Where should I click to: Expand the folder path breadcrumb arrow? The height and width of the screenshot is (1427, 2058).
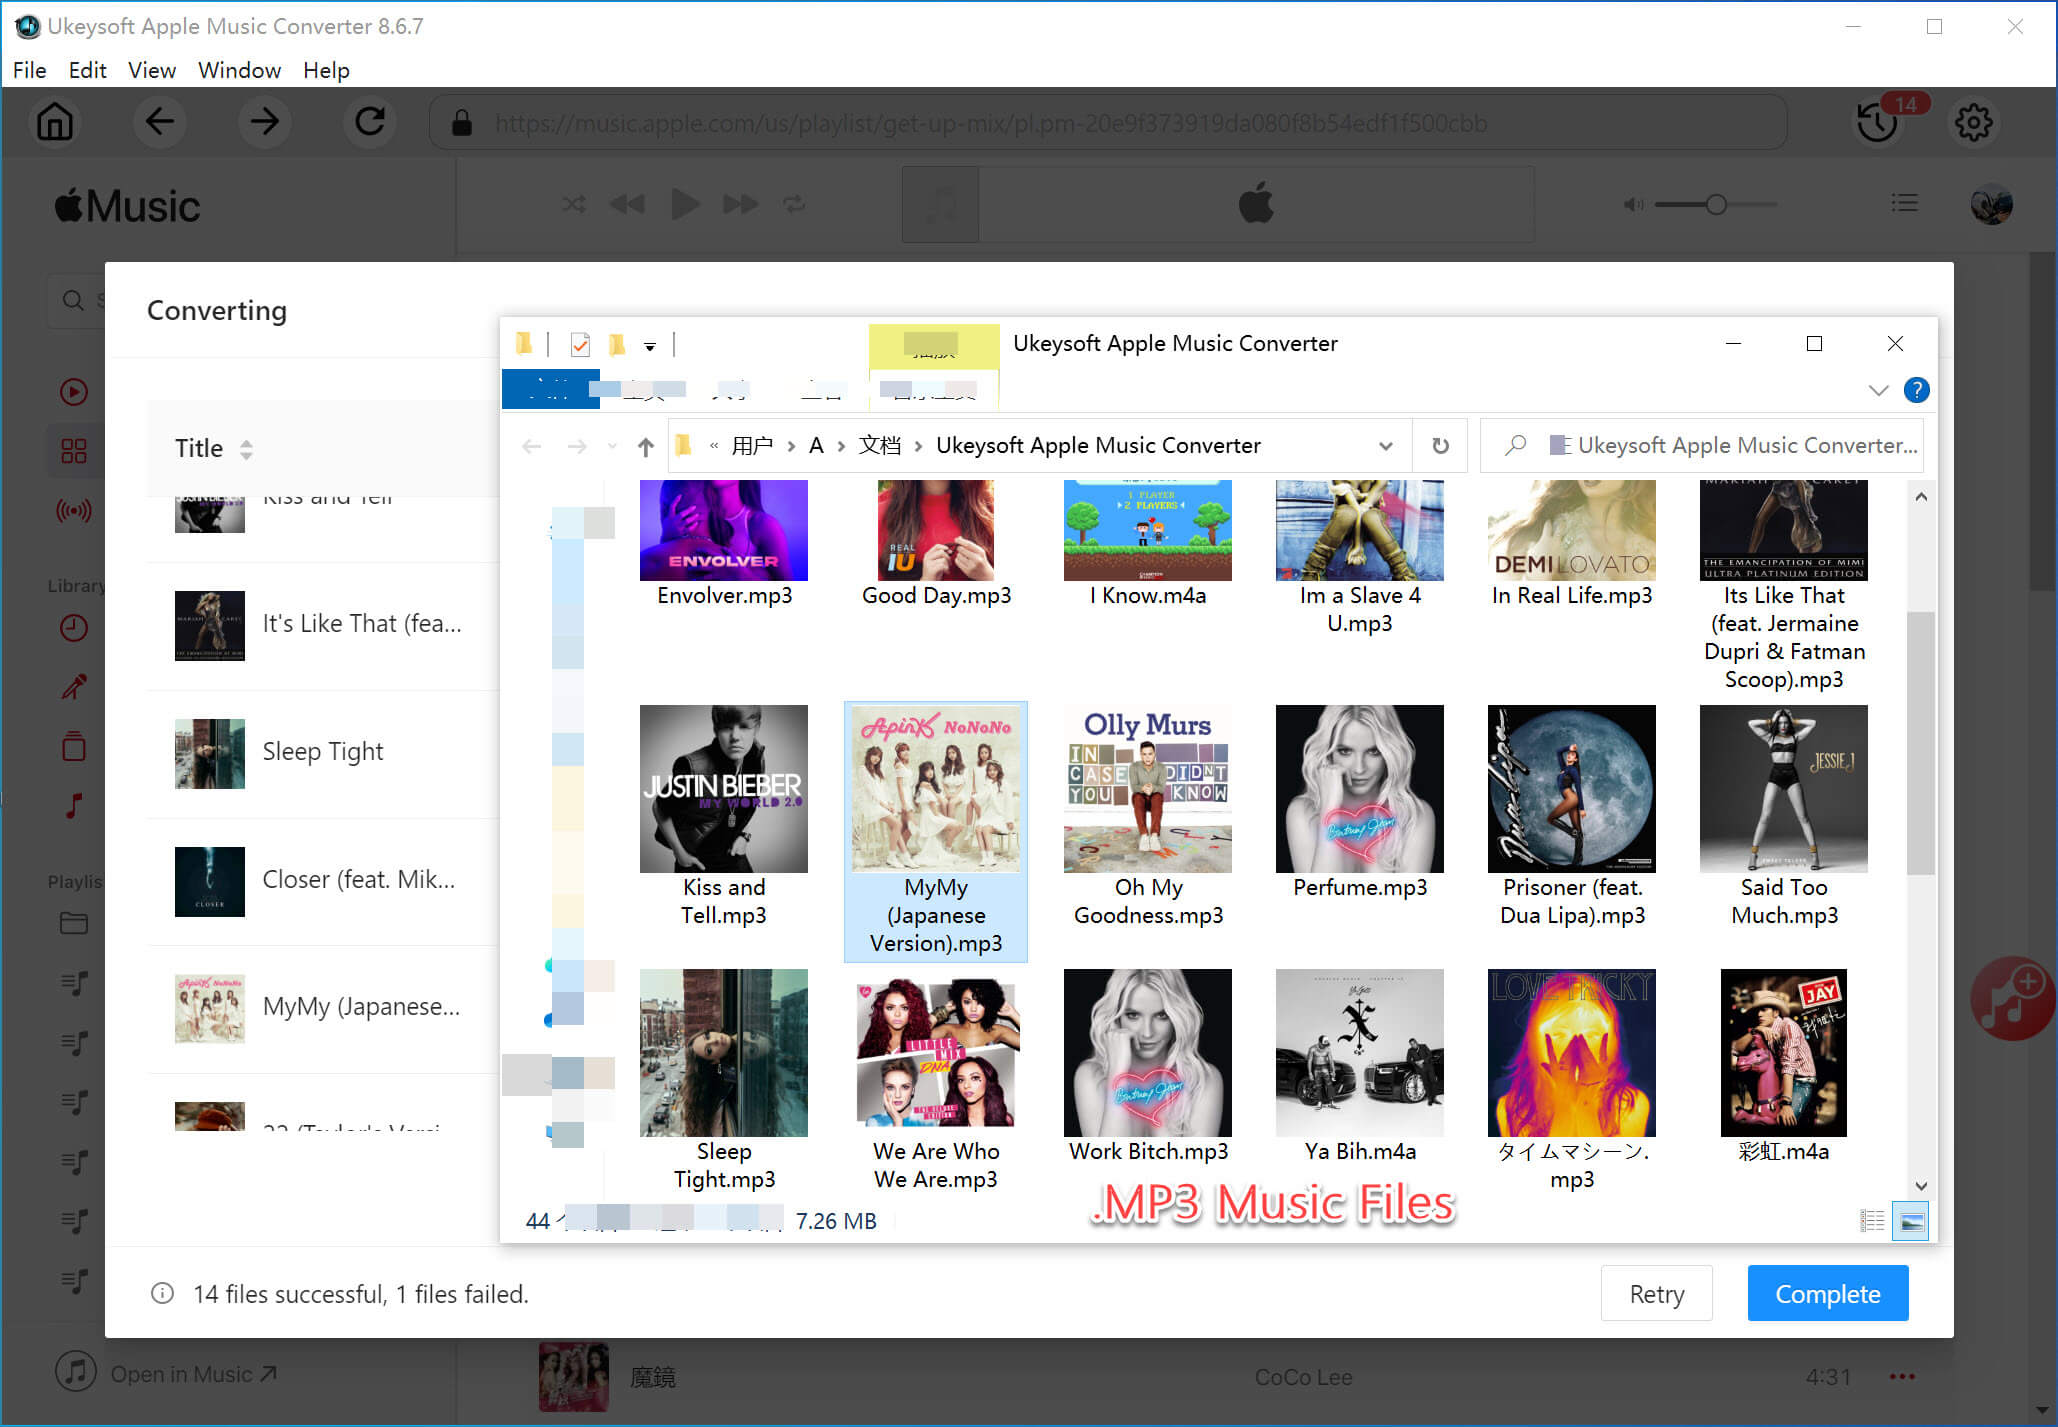click(1382, 447)
